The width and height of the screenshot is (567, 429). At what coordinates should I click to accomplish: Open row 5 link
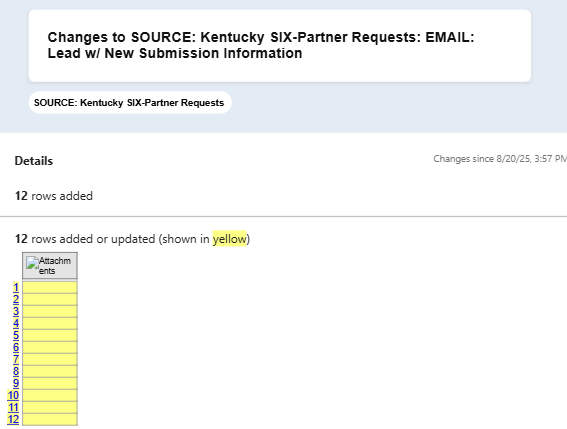(x=16, y=335)
